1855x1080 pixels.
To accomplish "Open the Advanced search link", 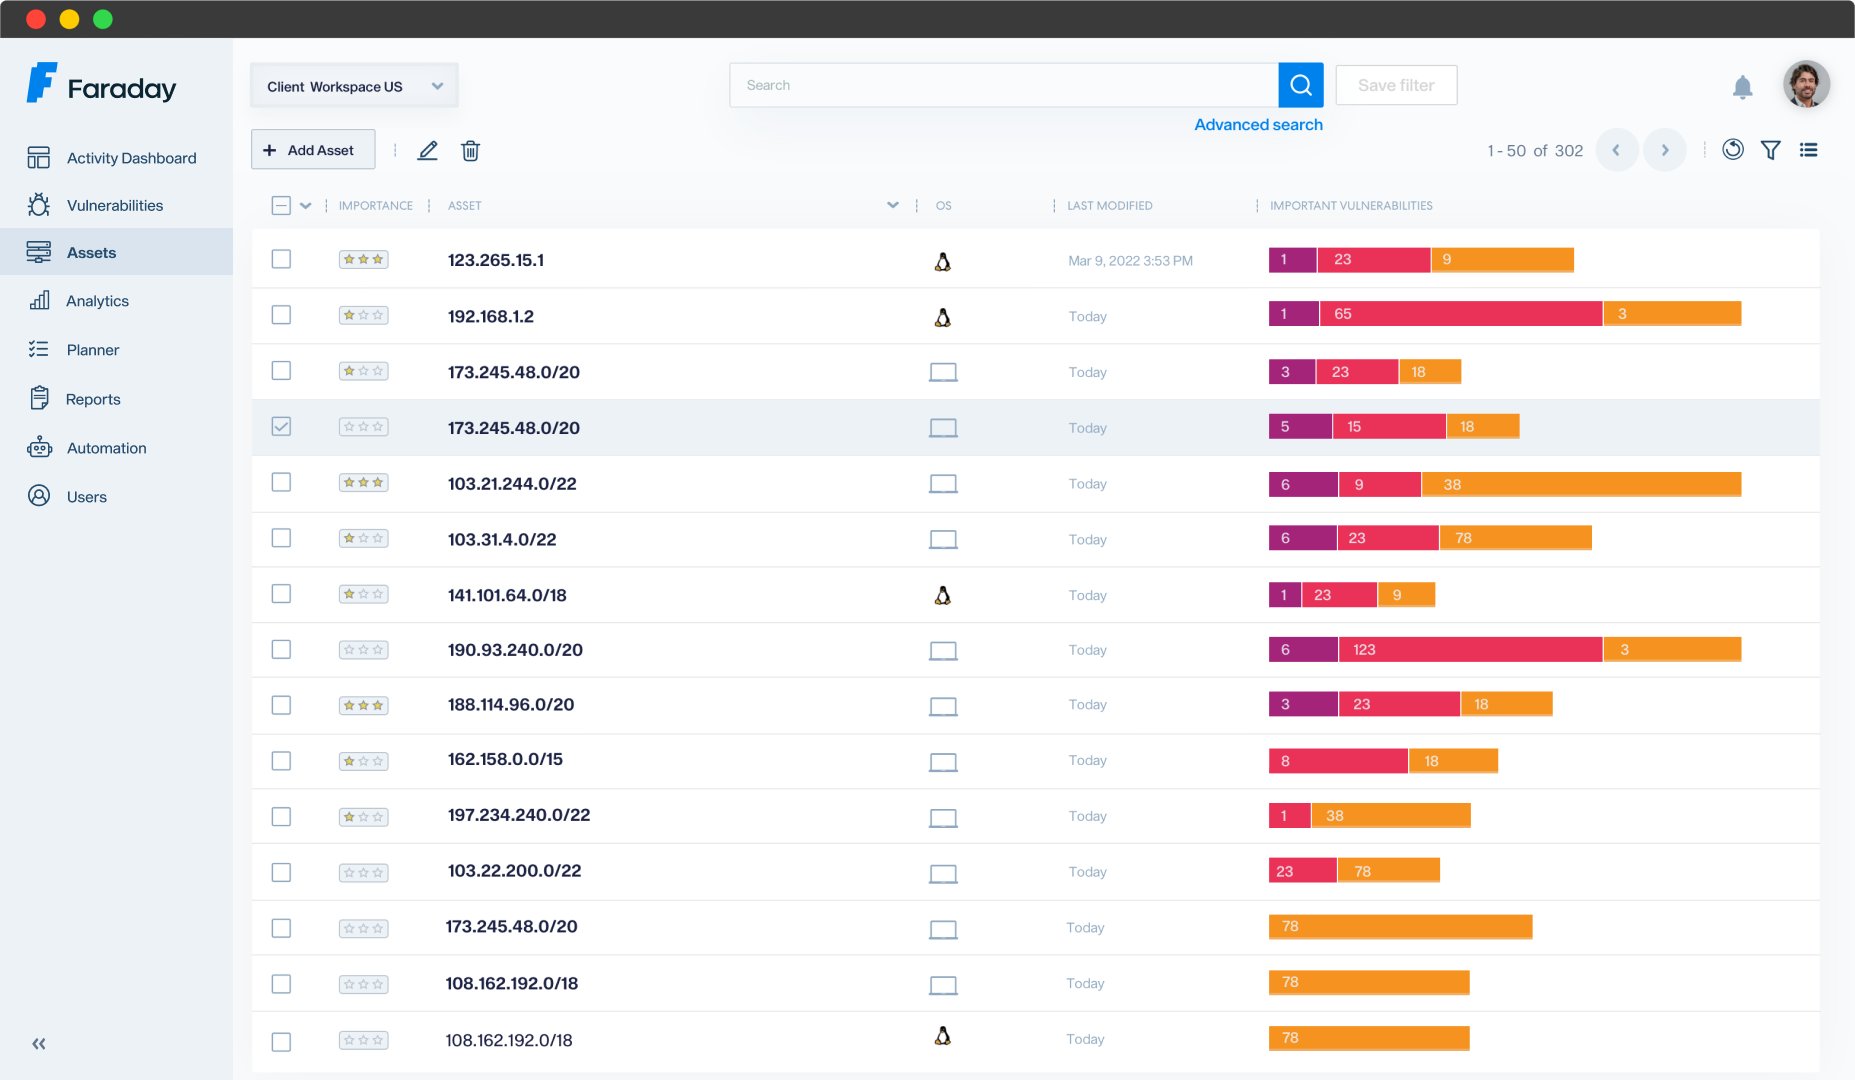I will coord(1258,125).
